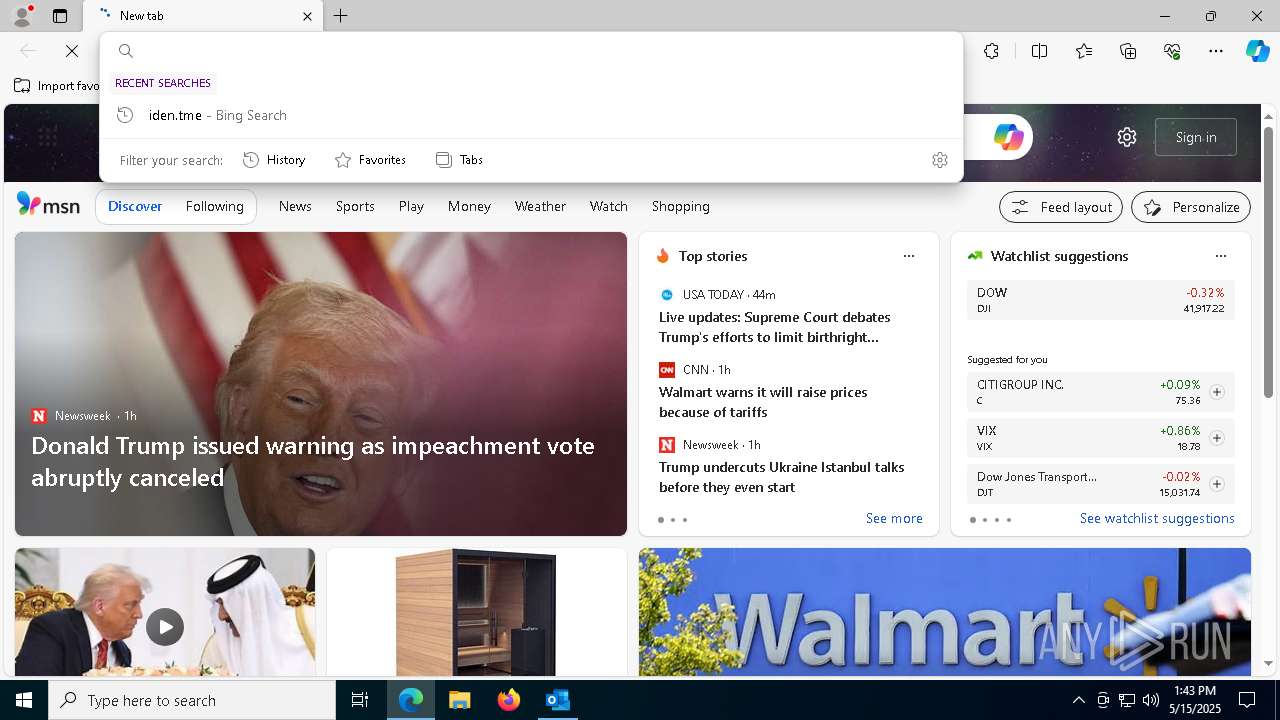Open Top stories more options menu
Viewport: 1280px width, 720px height.
909,256
